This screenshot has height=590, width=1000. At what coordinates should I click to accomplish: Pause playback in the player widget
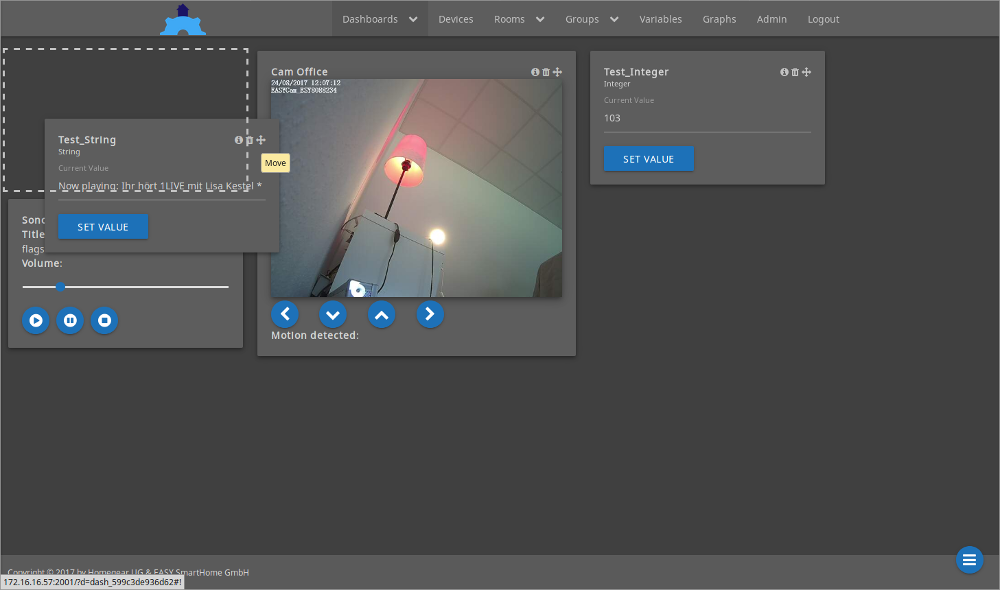(70, 321)
